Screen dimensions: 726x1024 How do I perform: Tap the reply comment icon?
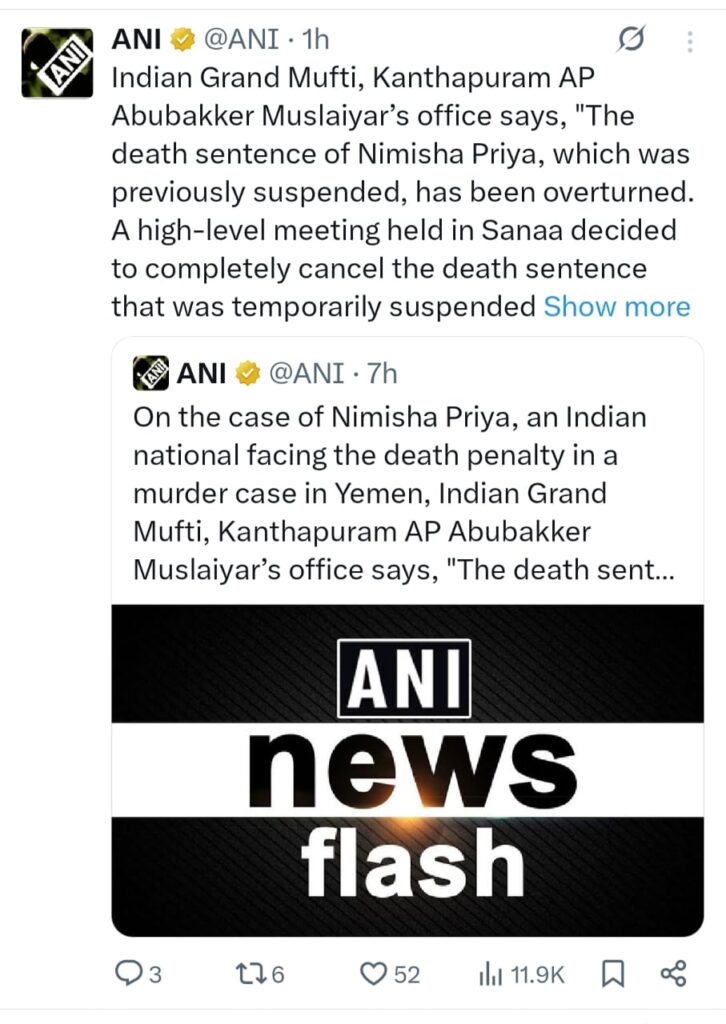pos(127,974)
